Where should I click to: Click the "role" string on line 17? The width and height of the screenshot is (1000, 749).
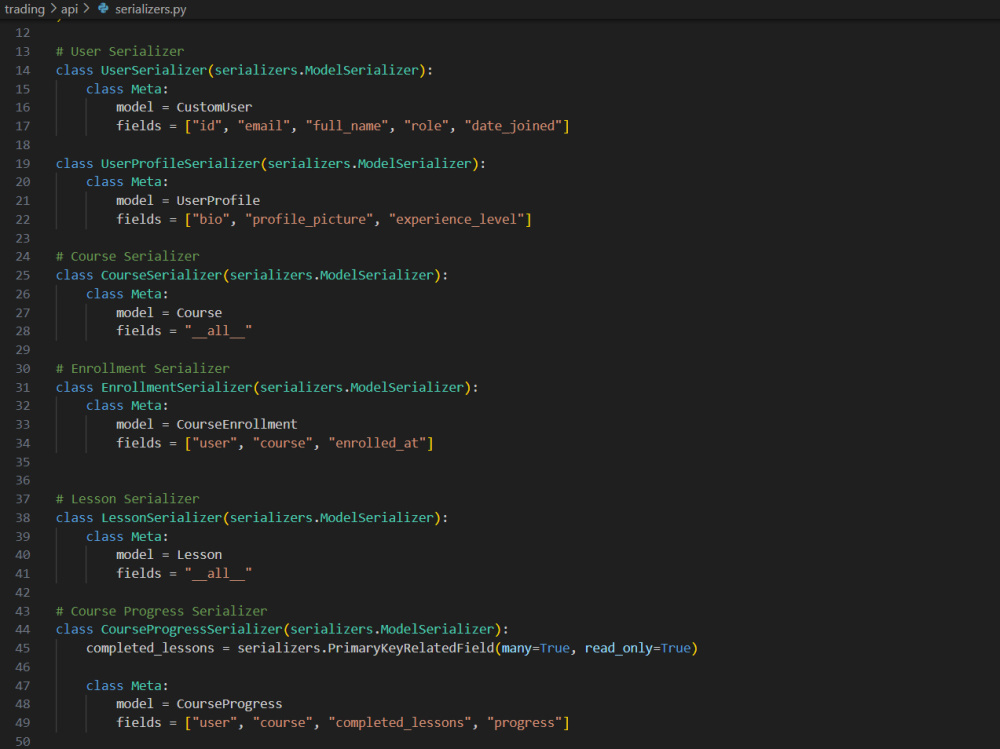click(427, 126)
